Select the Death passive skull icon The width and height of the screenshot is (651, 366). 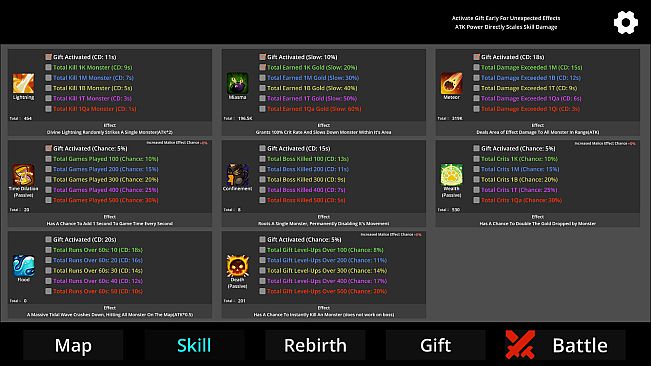[x=237, y=266]
